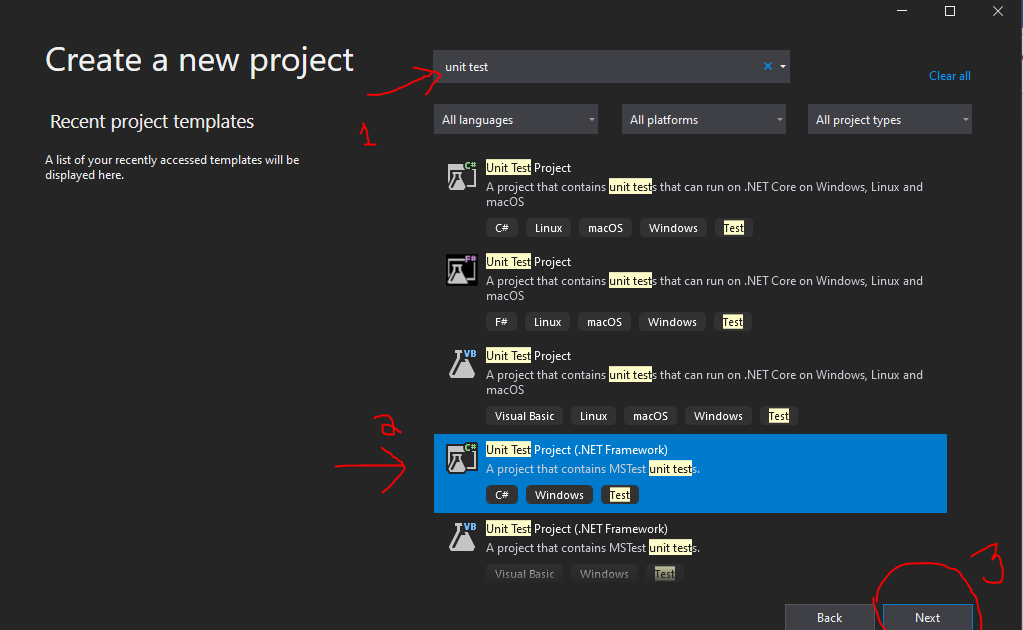Click inside the unit test search field

(600, 66)
